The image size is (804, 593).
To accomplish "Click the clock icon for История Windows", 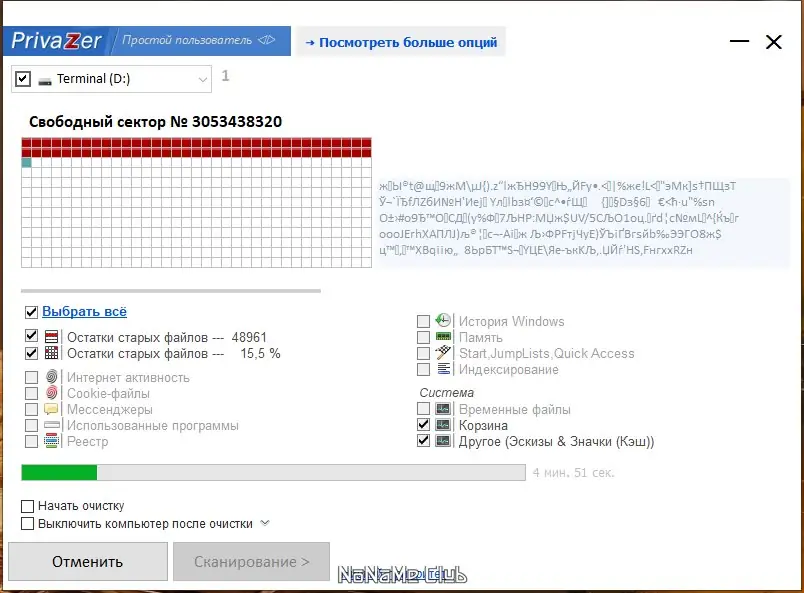I will [x=443, y=320].
